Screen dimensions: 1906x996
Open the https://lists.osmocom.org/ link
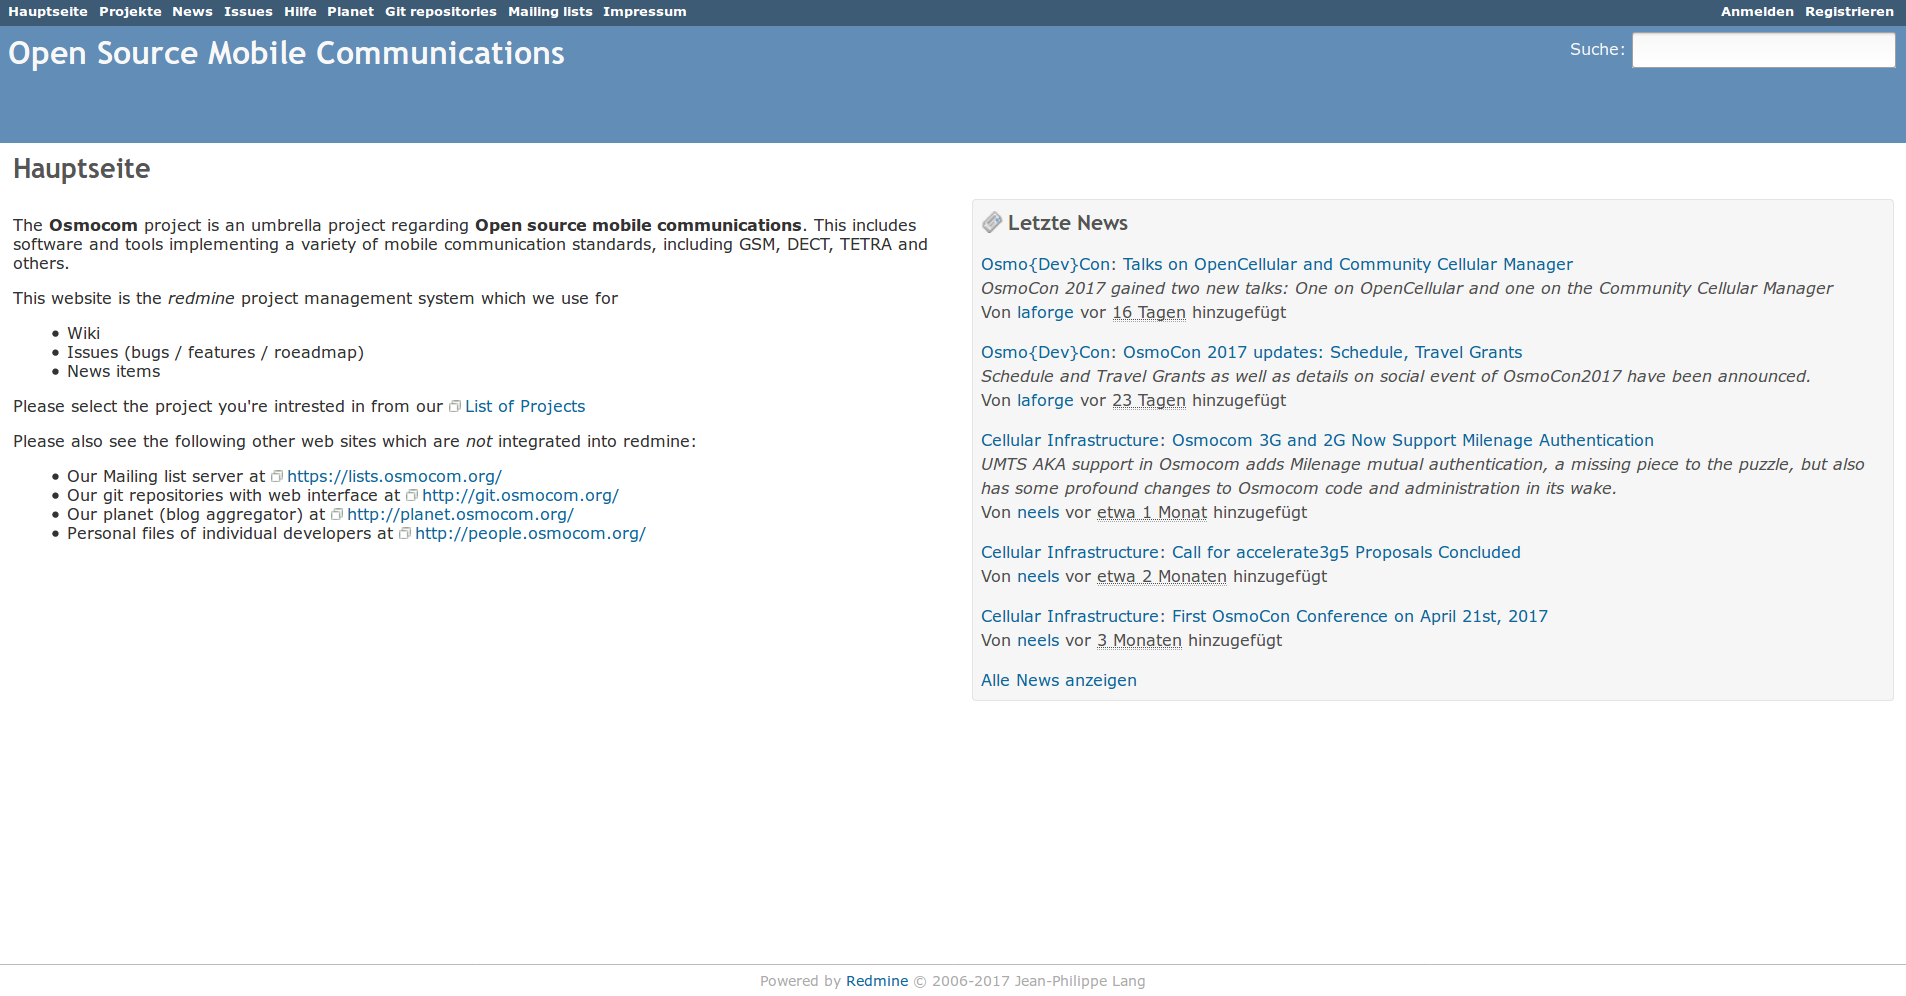coord(394,476)
